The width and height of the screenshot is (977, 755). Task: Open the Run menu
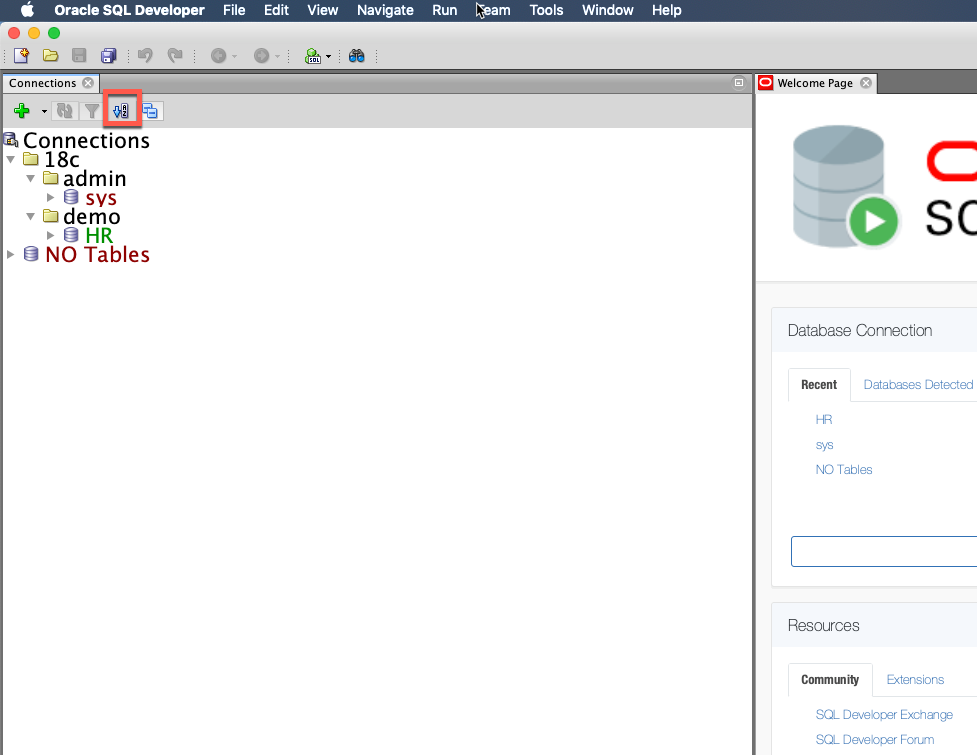445,10
